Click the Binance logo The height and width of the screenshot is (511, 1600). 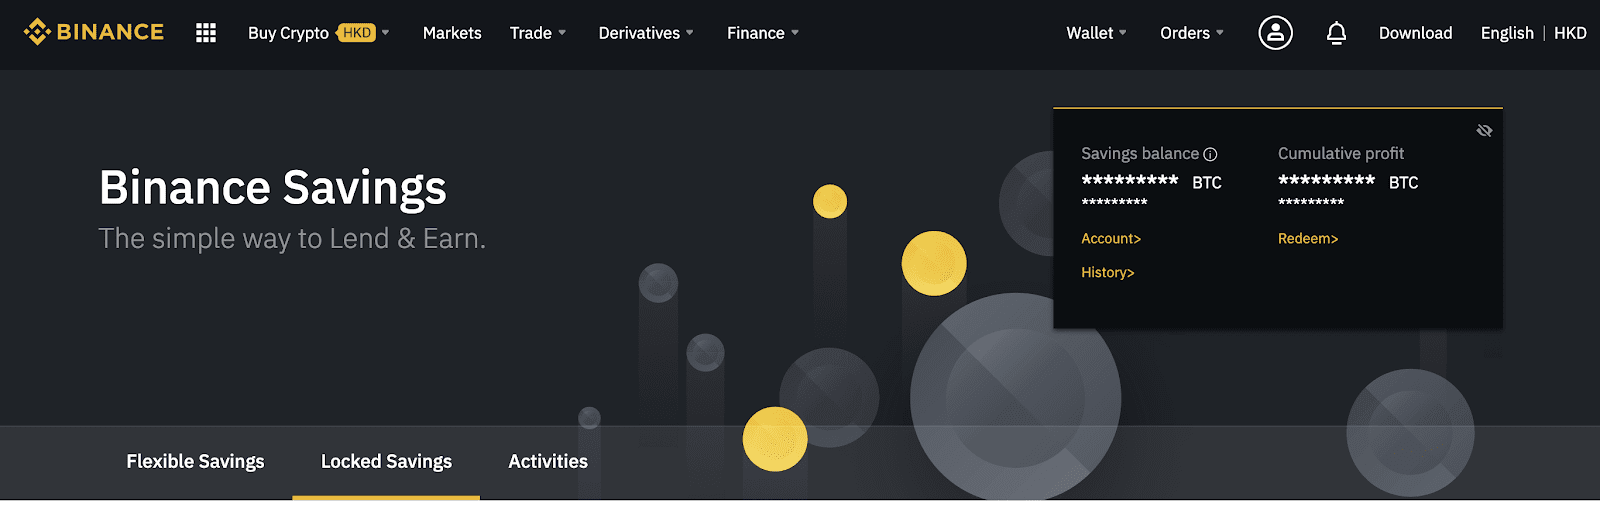tap(94, 32)
